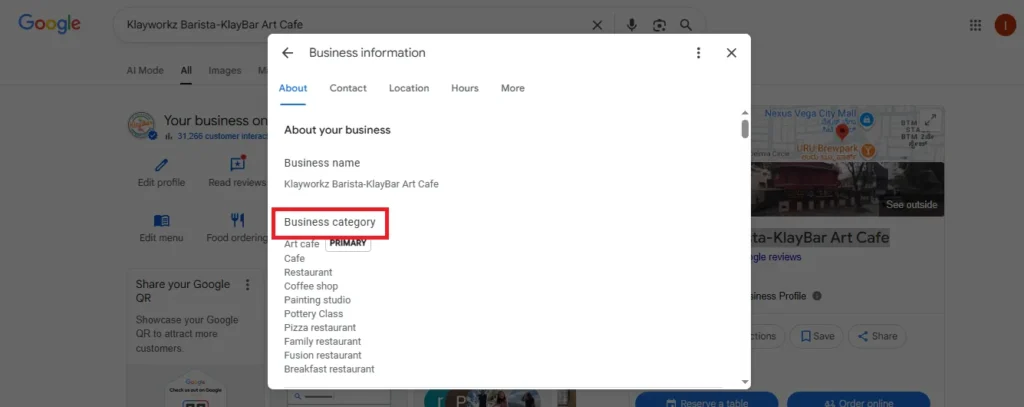Open the More tab in the dialog

(x=513, y=88)
